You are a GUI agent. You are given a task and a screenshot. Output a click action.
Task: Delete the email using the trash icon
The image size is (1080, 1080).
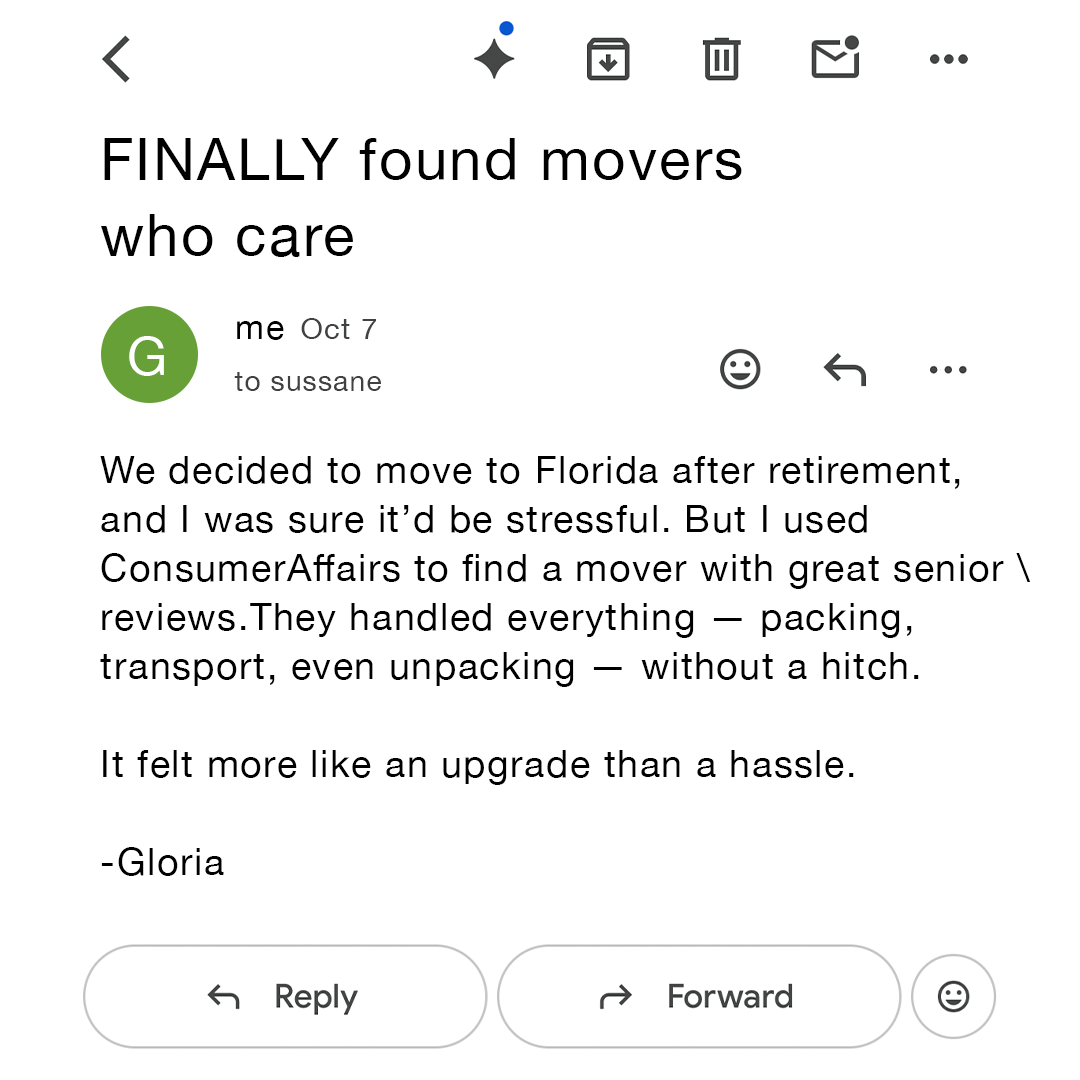721,59
